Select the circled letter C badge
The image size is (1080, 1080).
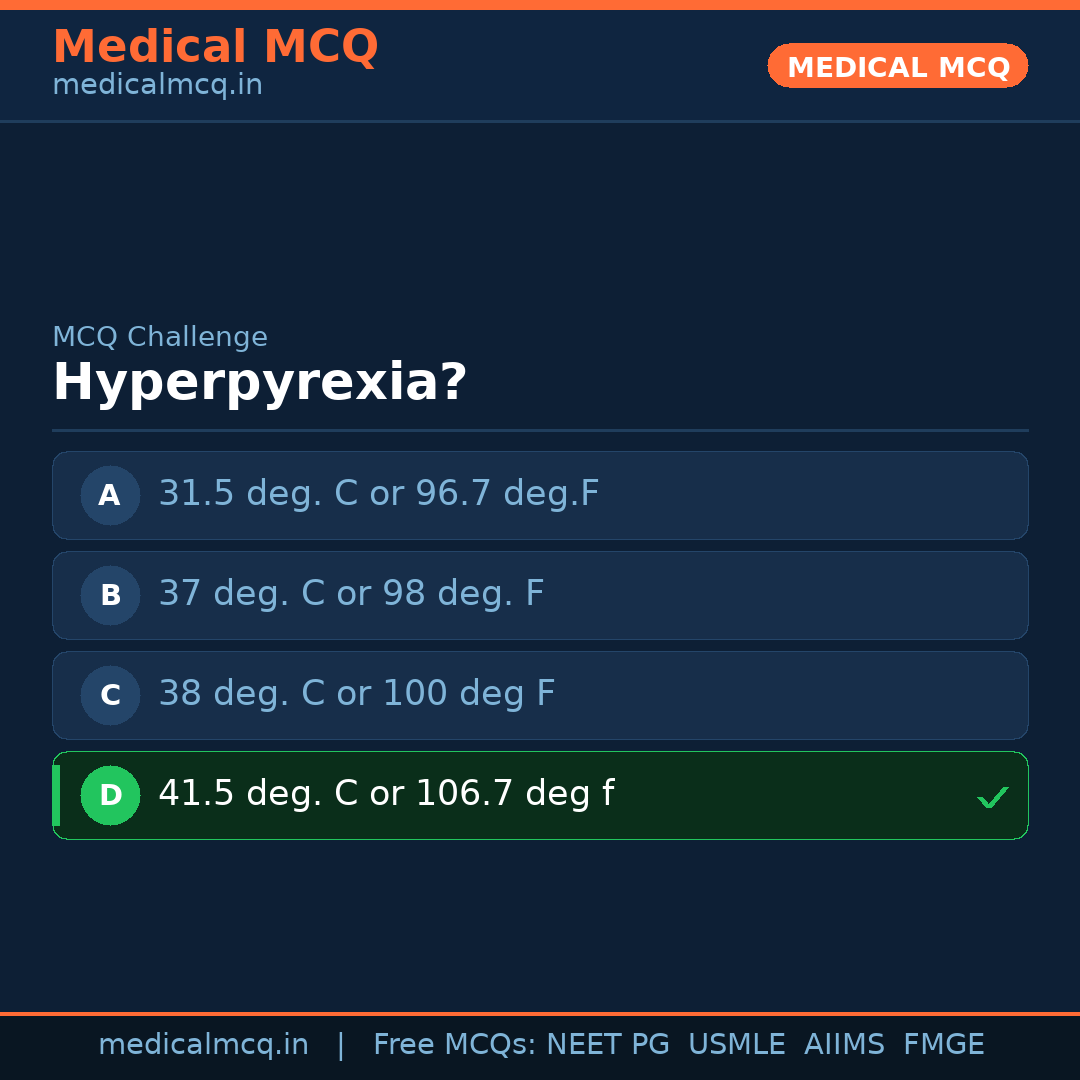(110, 695)
